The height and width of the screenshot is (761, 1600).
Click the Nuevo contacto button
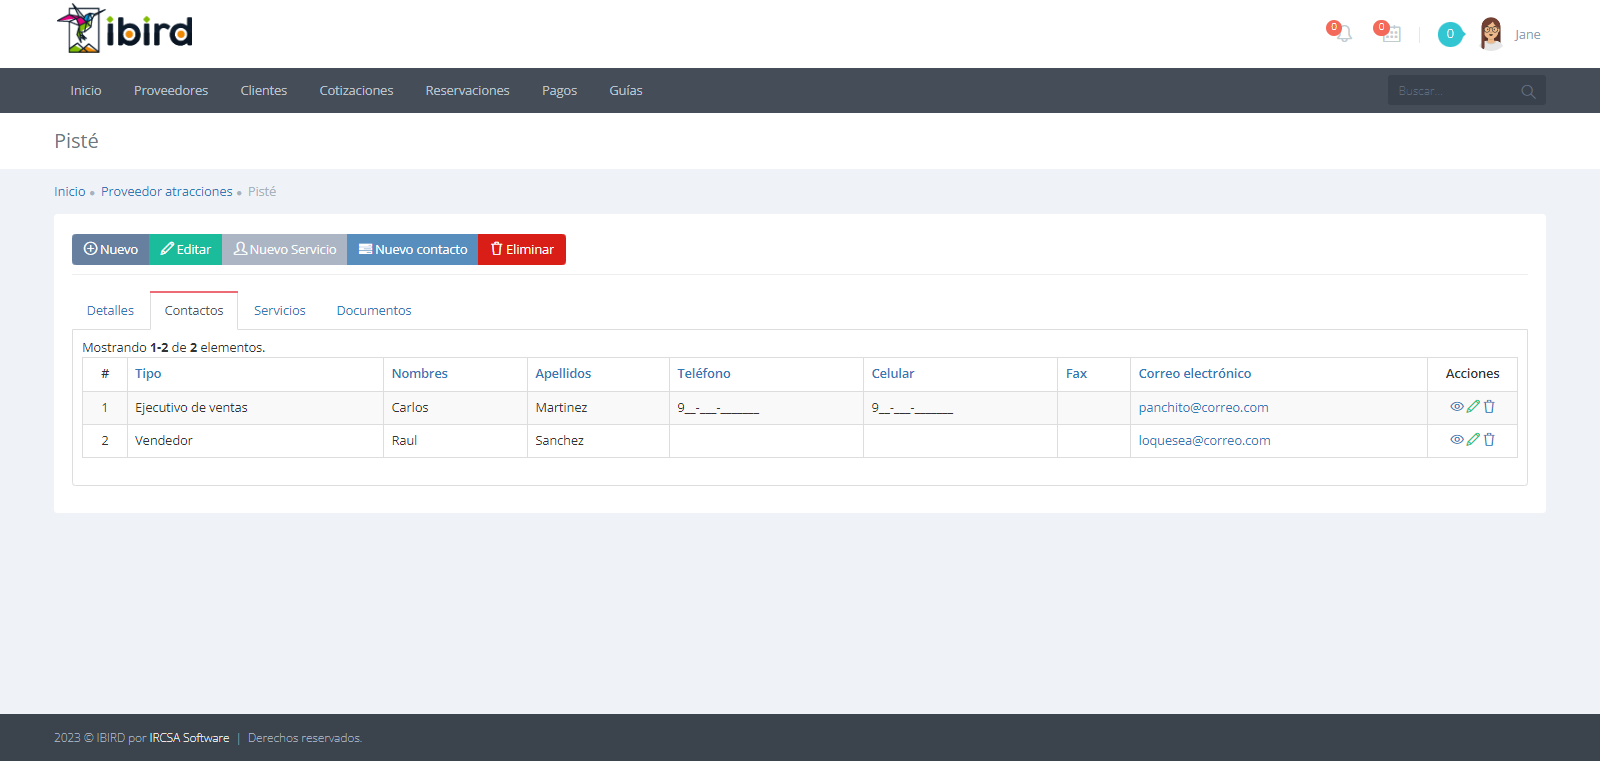pyautogui.click(x=413, y=249)
